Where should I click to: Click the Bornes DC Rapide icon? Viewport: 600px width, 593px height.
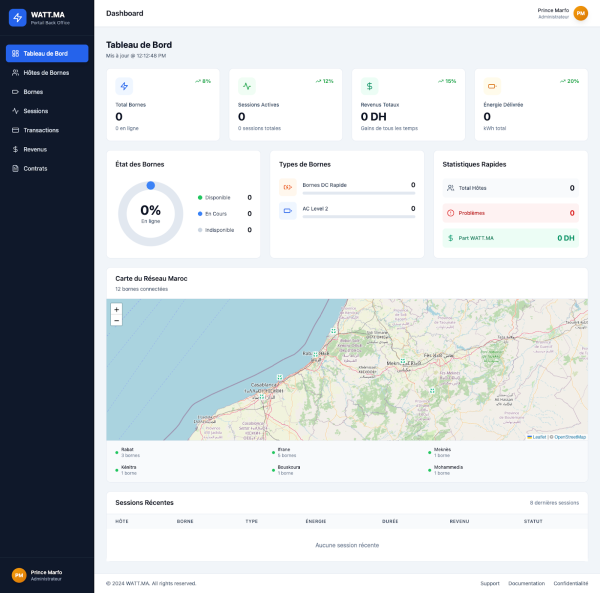(287, 187)
